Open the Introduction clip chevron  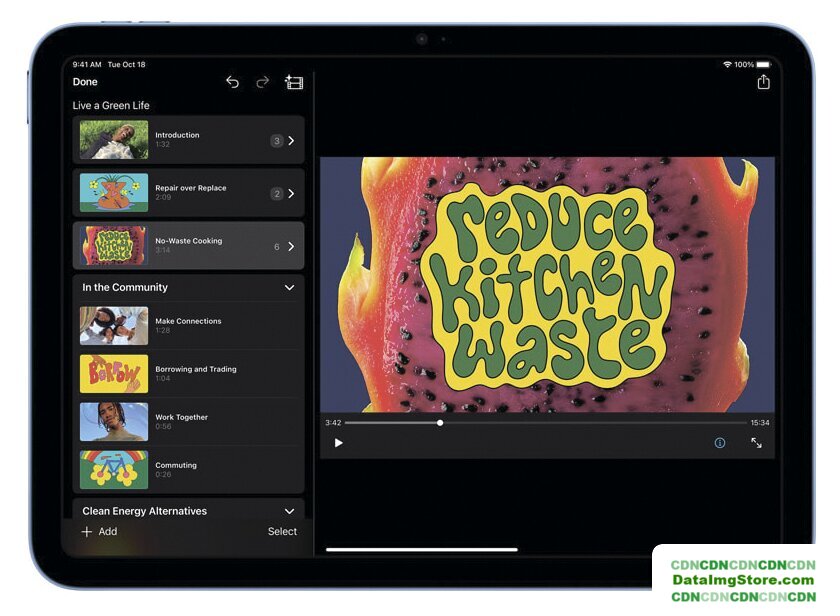pyautogui.click(x=291, y=141)
